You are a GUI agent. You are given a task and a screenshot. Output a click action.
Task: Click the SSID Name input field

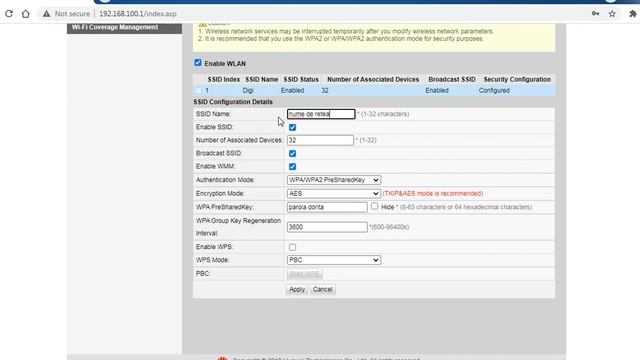pos(321,114)
